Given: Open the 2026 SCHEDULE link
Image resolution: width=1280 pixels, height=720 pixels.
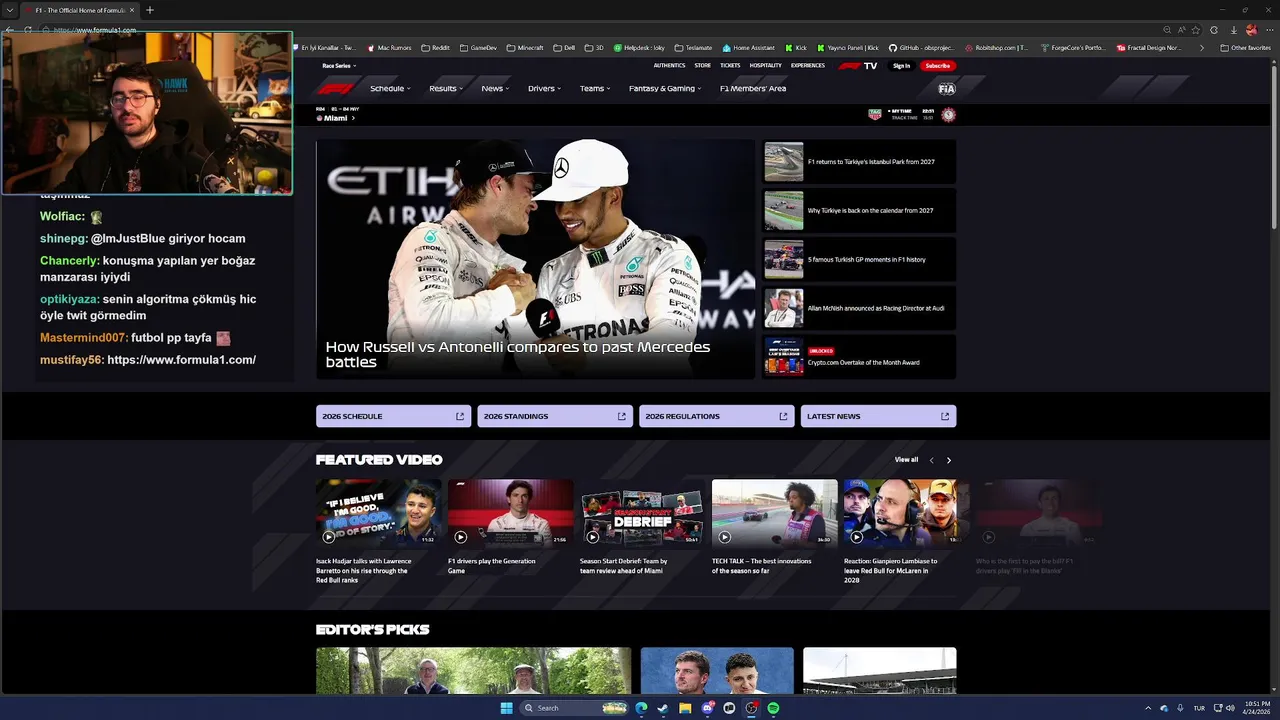Looking at the screenshot, I should pos(393,416).
